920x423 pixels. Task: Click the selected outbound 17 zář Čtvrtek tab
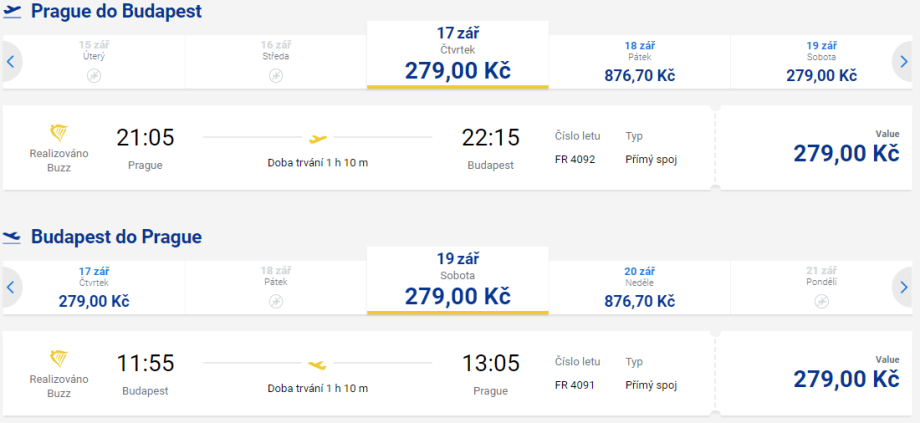[458, 56]
